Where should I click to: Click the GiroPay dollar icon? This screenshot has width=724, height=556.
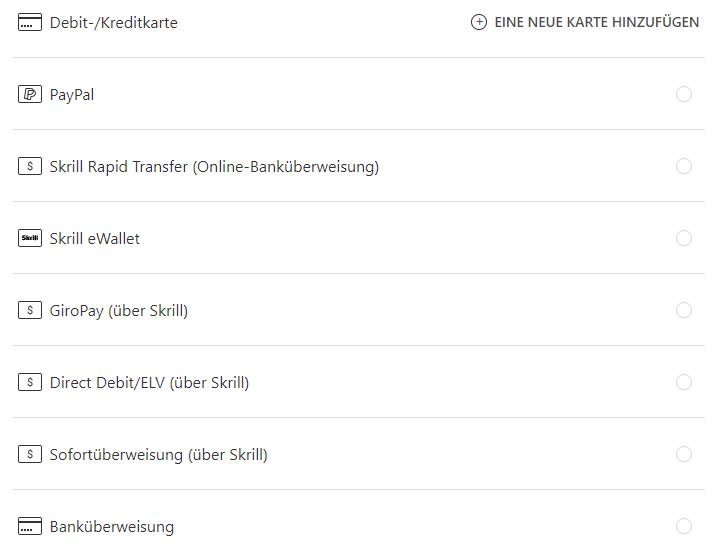click(x=30, y=310)
